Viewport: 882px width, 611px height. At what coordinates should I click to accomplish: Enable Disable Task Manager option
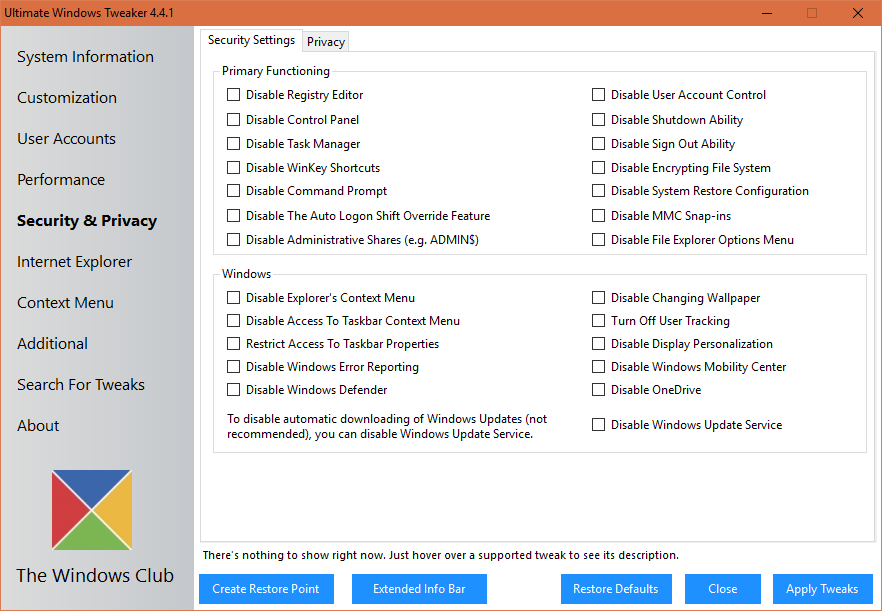(233, 143)
